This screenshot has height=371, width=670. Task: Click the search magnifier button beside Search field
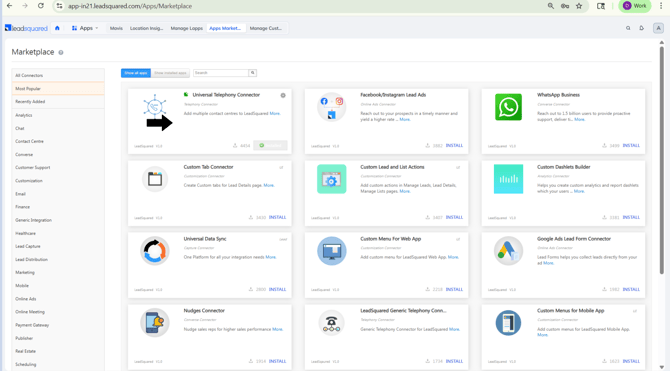click(253, 73)
